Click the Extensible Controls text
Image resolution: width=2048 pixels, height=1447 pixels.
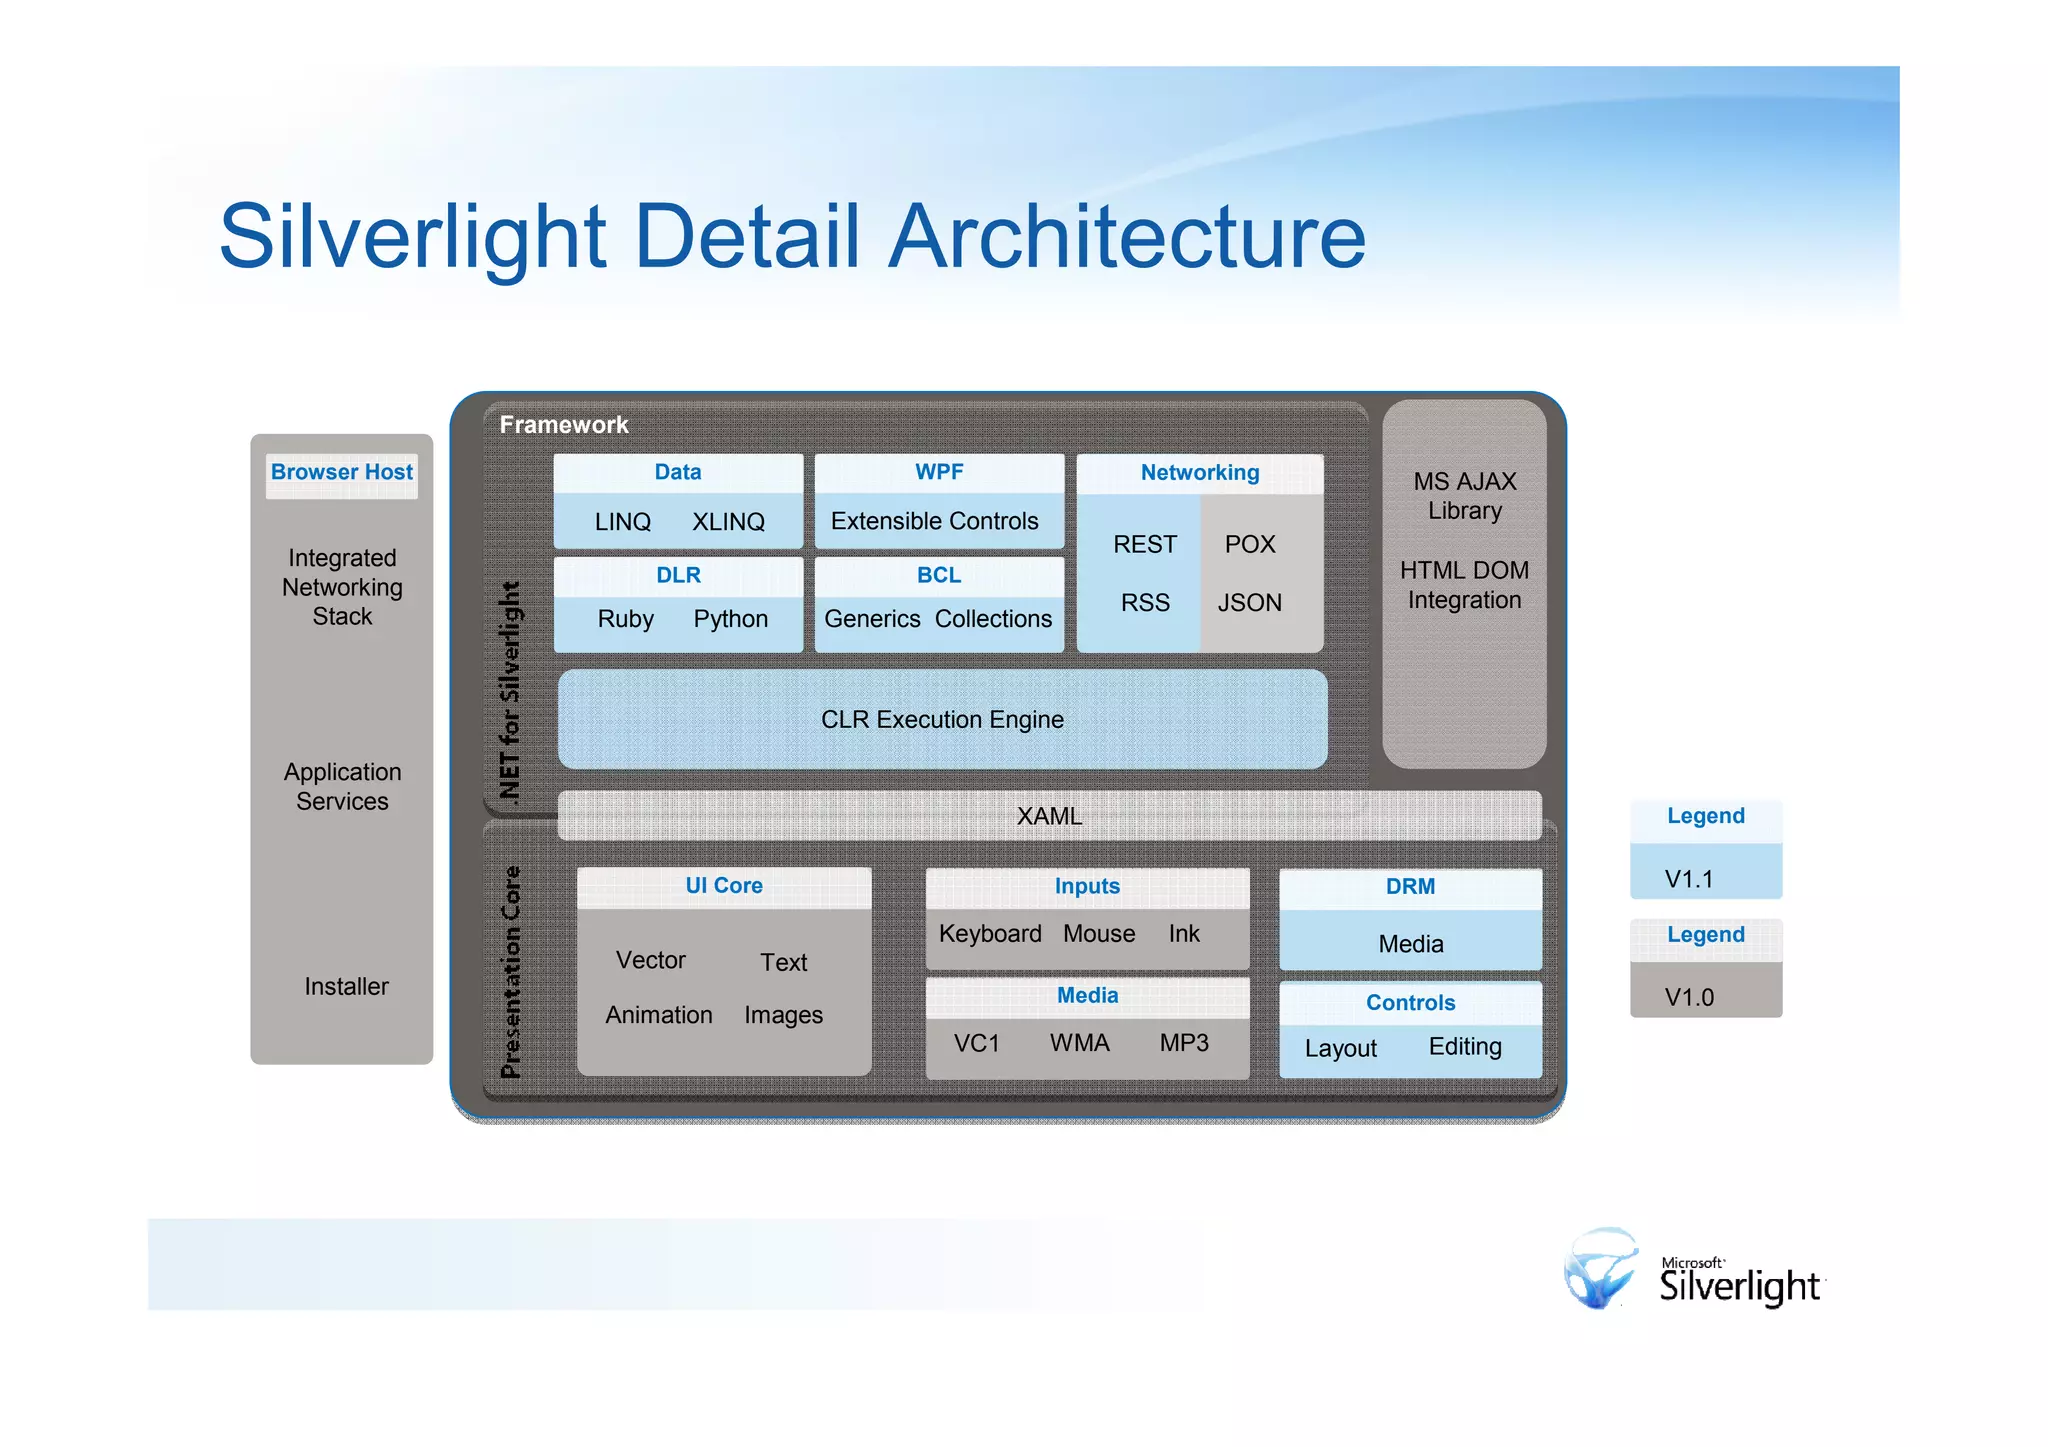coord(934,521)
